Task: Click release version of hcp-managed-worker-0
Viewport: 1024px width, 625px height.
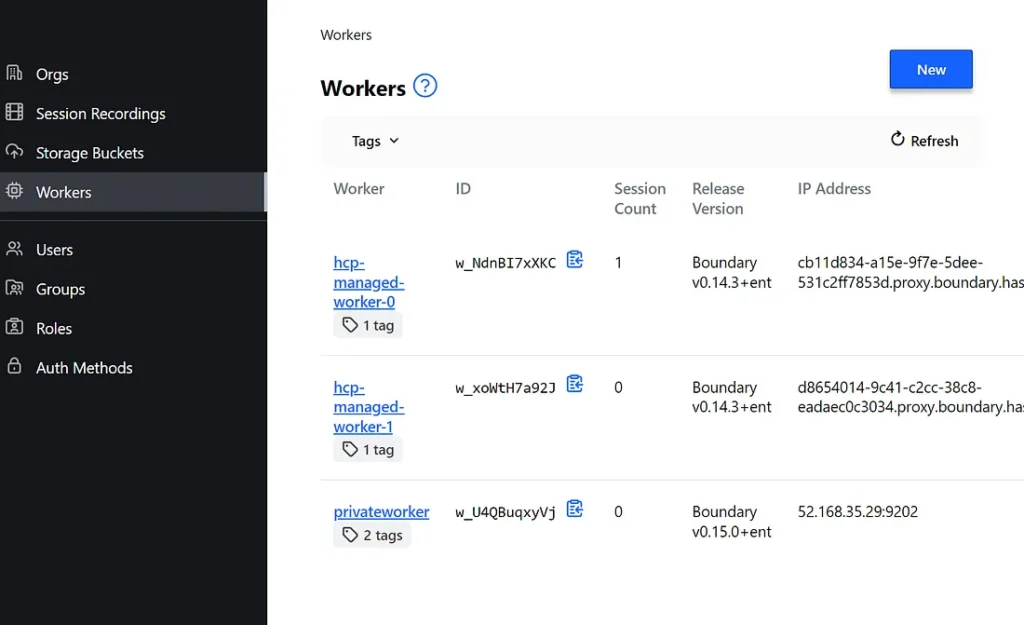Action: [731, 272]
